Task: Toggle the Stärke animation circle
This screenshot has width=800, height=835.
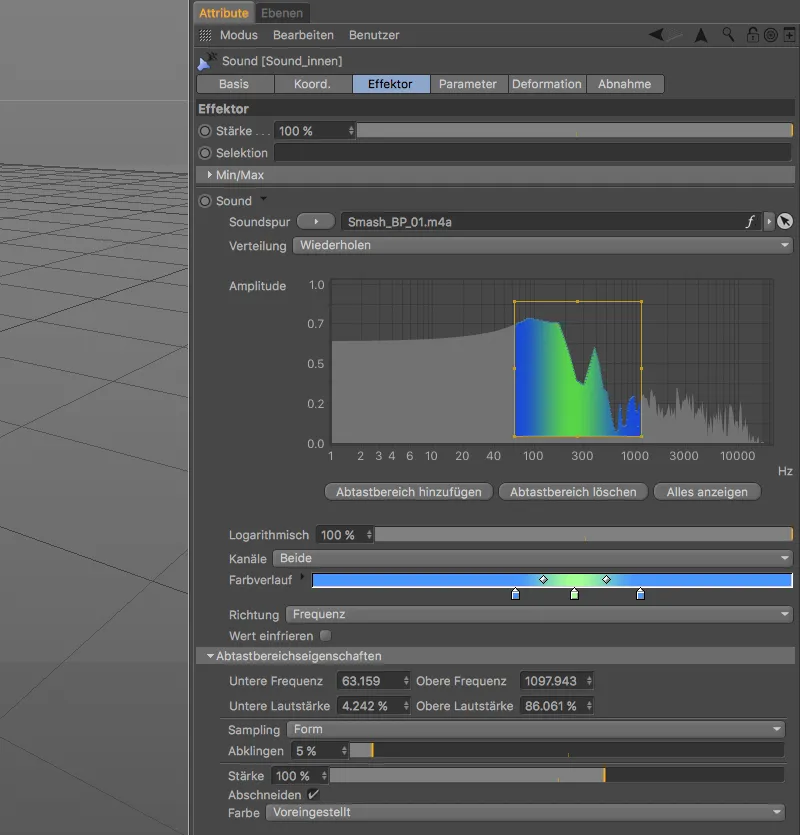Action: click(x=205, y=131)
